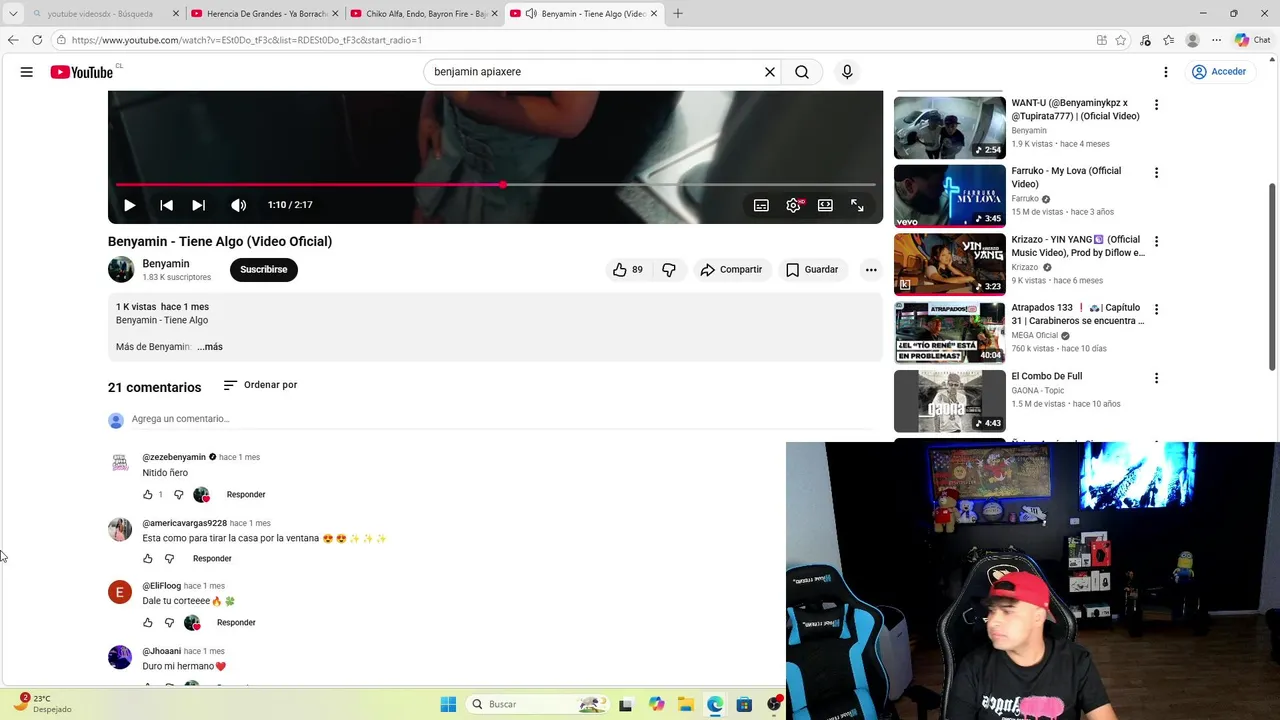Open the YouTube guide hamburger menu
This screenshot has height=720, width=1280.
coord(27,72)
